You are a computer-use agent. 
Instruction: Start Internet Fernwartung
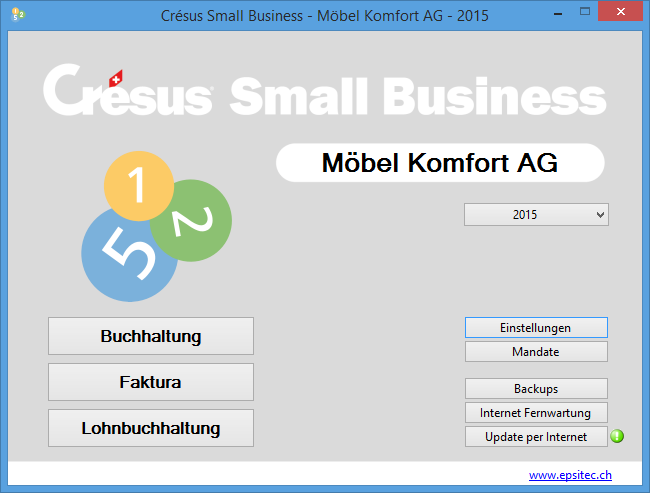536,413
